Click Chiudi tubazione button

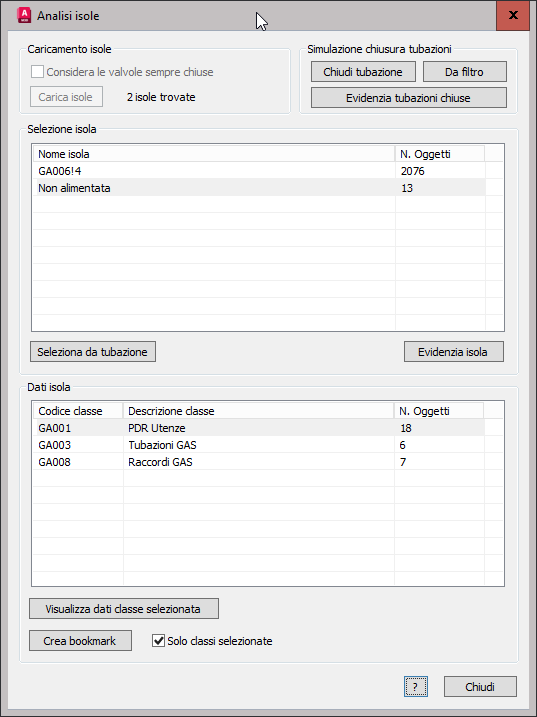363,72
